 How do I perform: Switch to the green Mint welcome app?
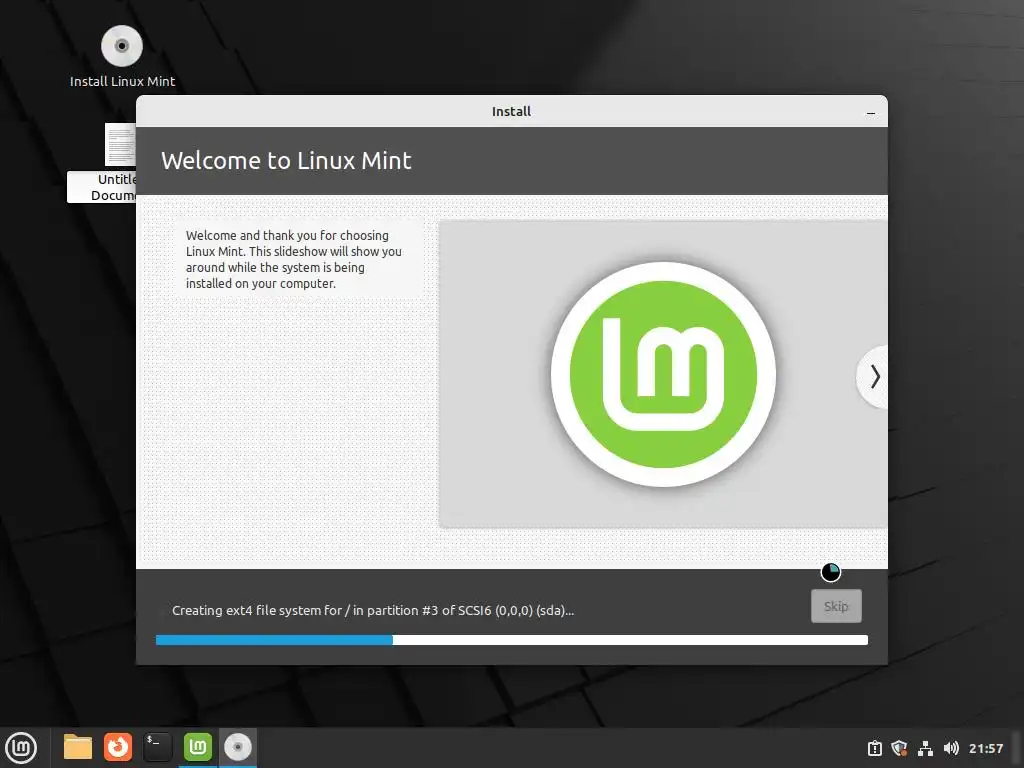pyautogui.click(x=198, y=747)
